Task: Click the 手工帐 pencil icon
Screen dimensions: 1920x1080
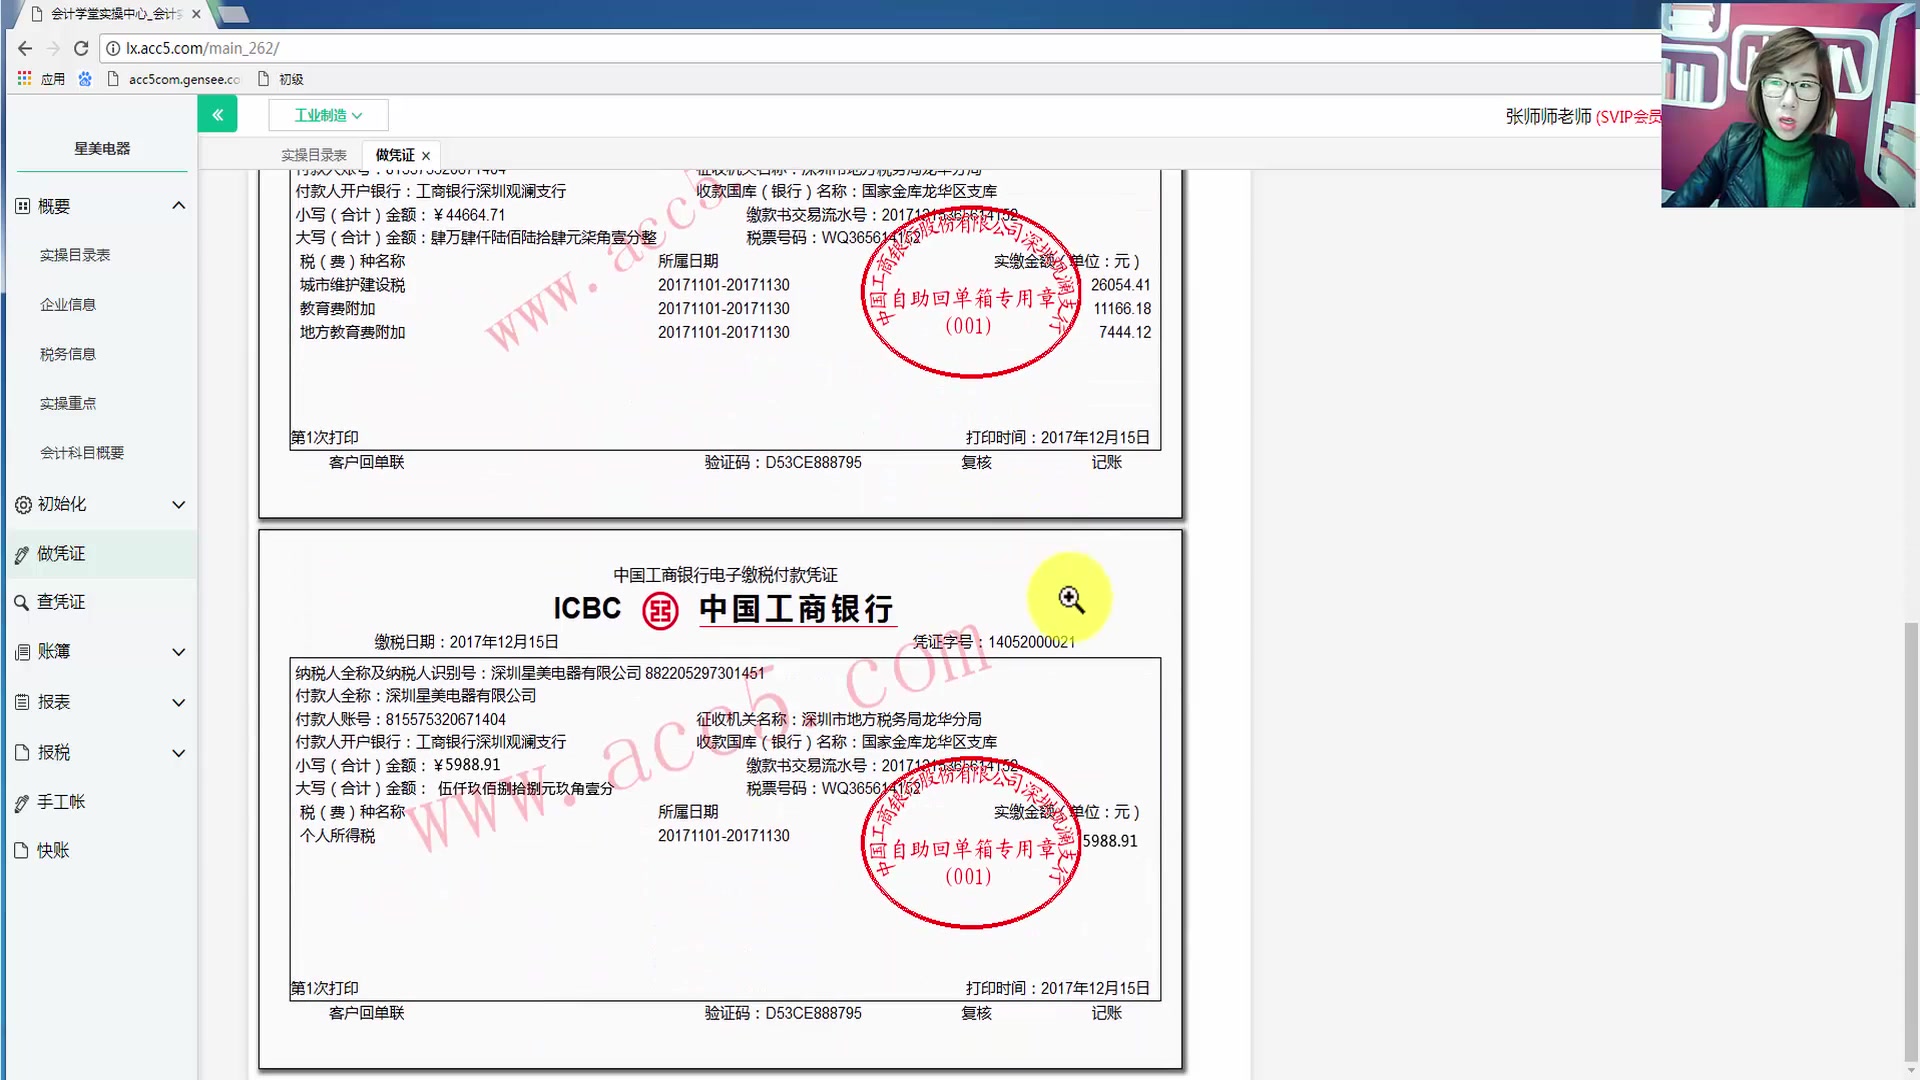Action: tap(22, 803)
